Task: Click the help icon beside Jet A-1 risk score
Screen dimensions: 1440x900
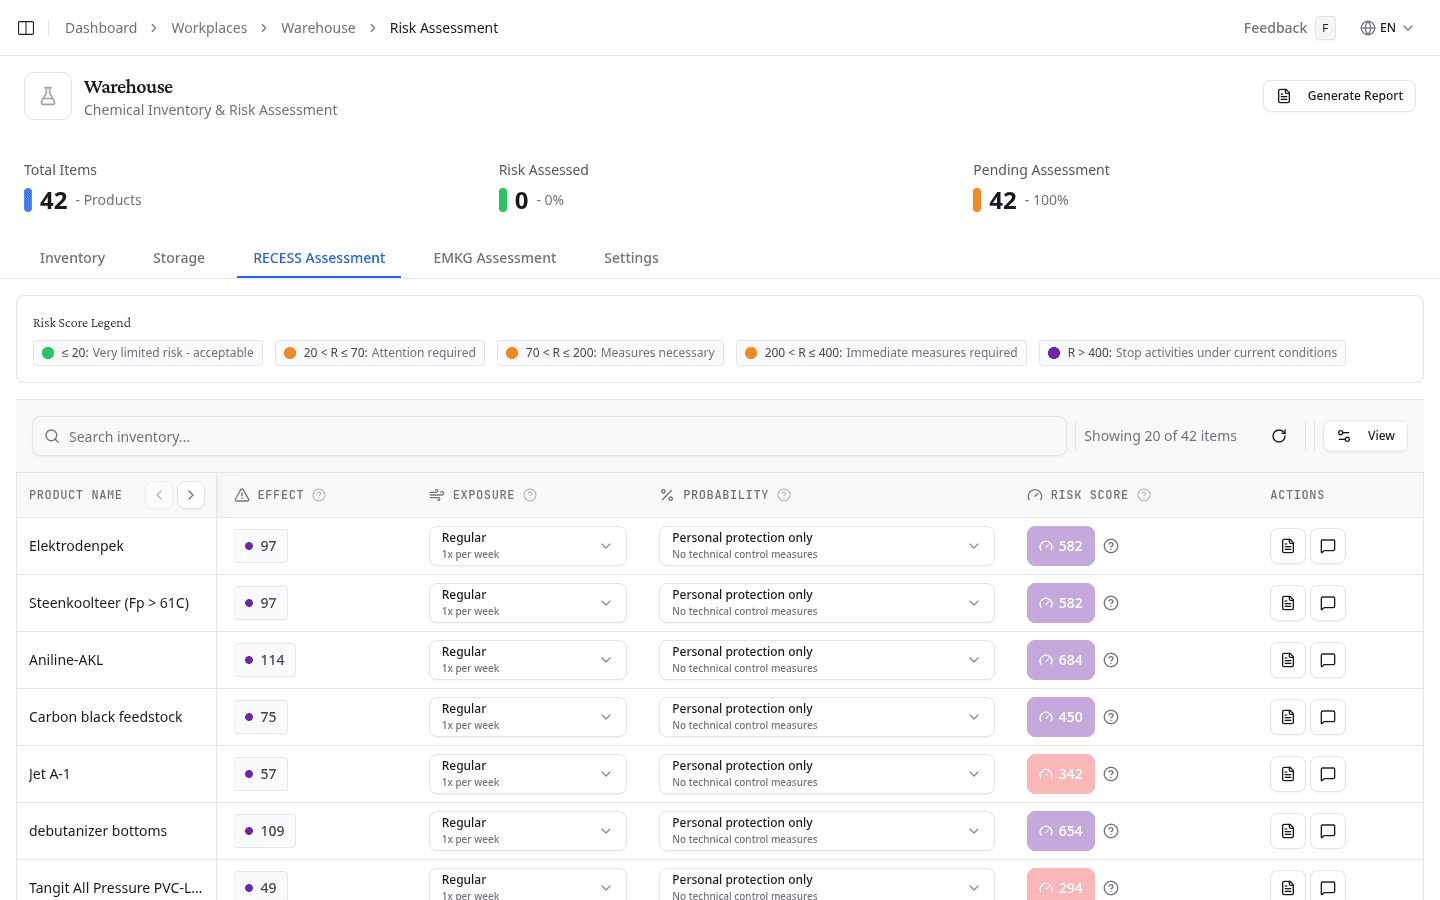Action: coord(1111,774)
